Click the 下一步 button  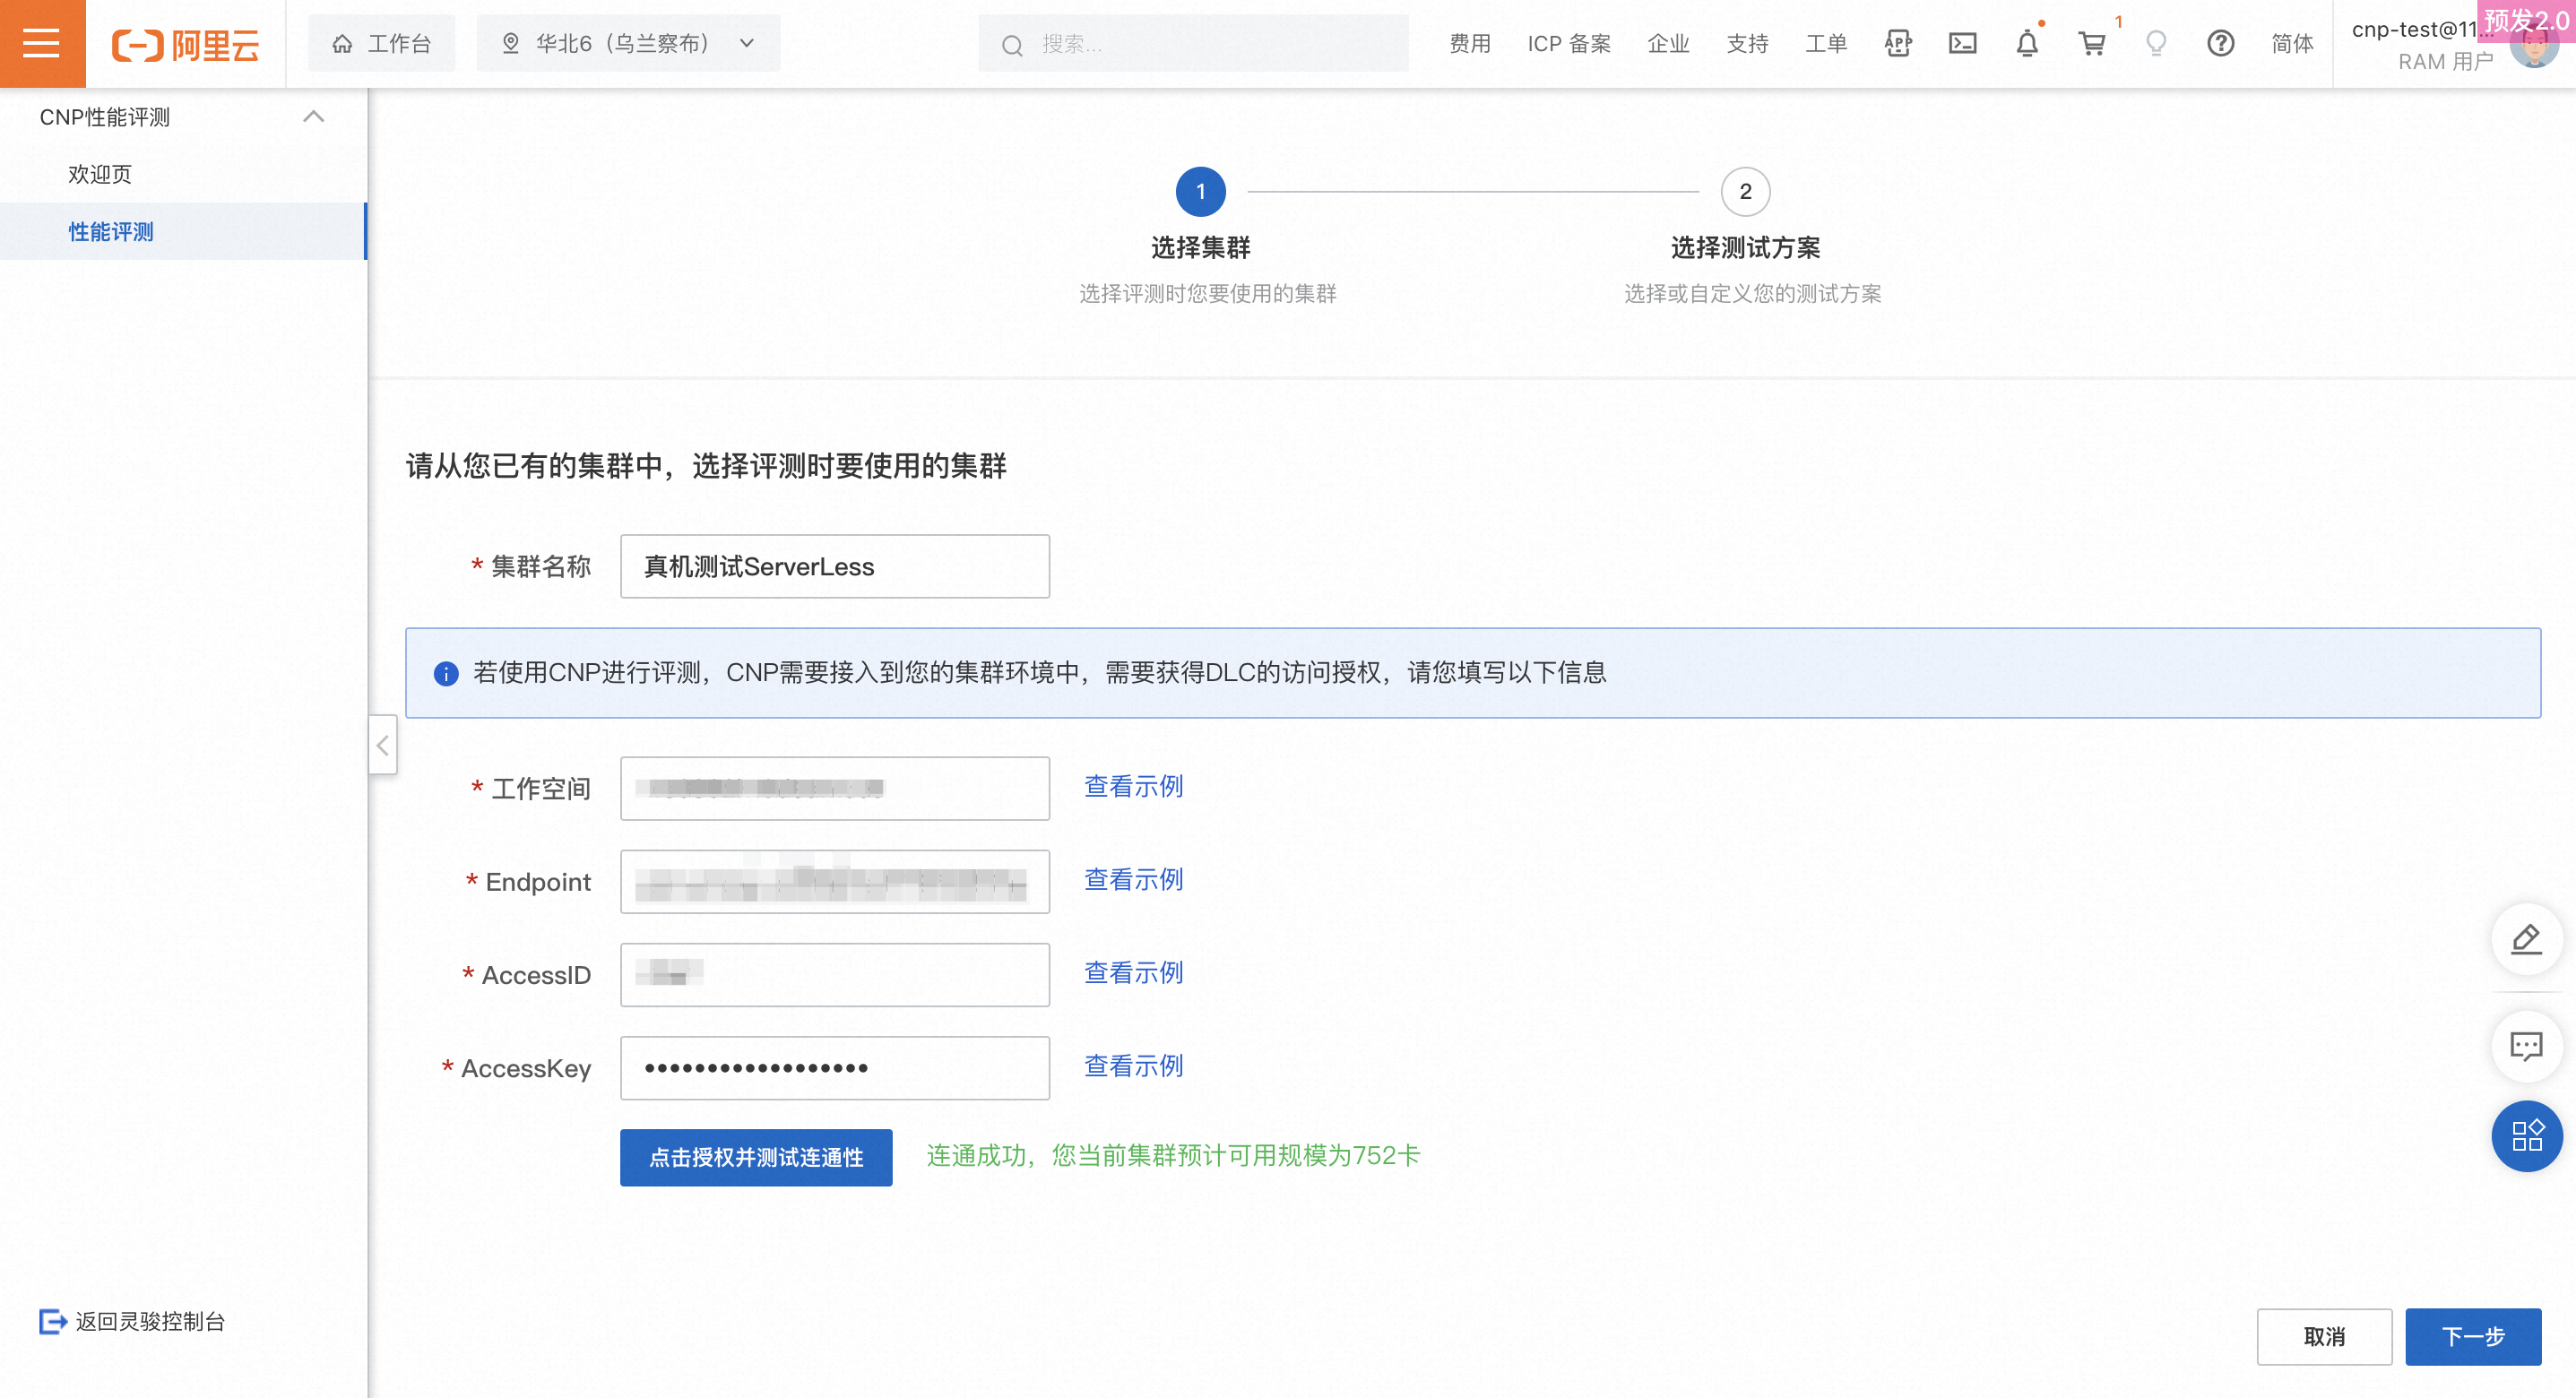[2472, 1336]
